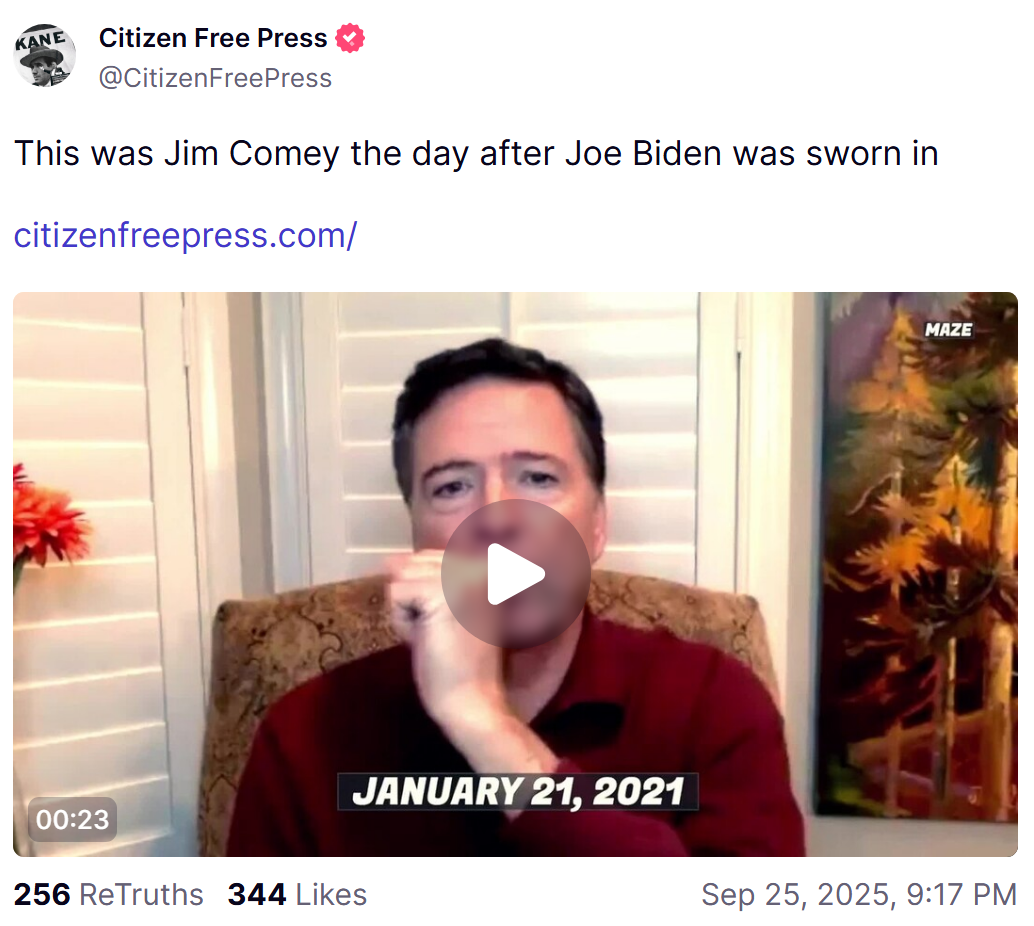Click the post text mentioning Jim Comey

[476, 154]
